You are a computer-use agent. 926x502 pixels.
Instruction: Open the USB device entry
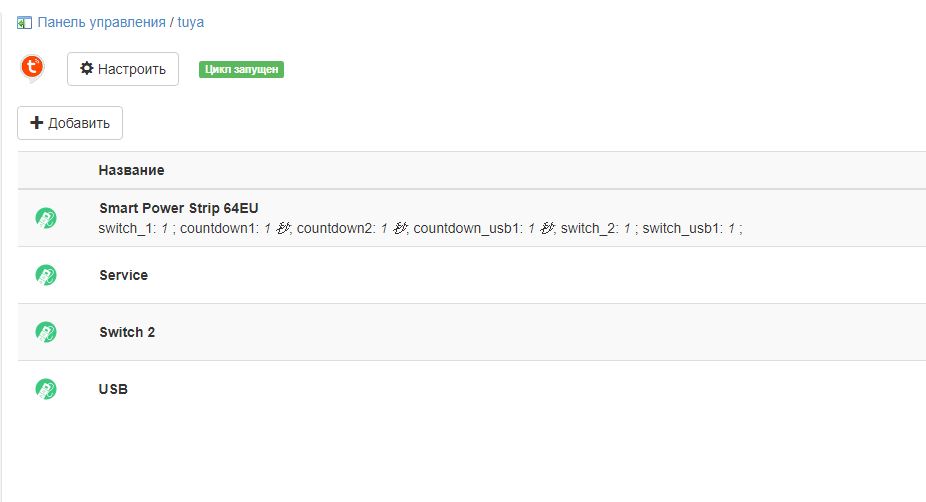[113, 389]
